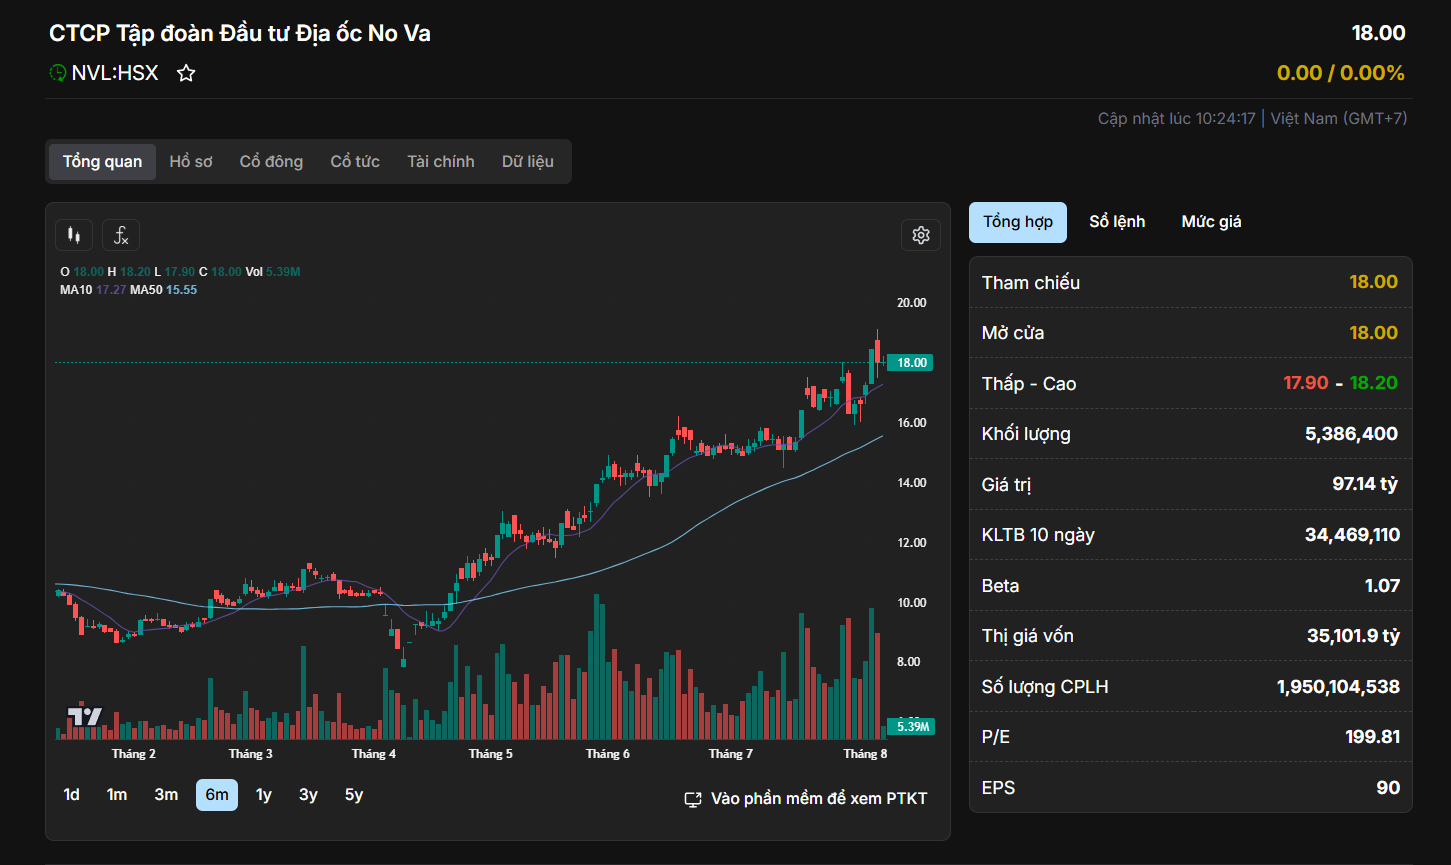The image size is (1451, 865).
Task: Open the Hồ sơ tab
Action: [191, 161]
